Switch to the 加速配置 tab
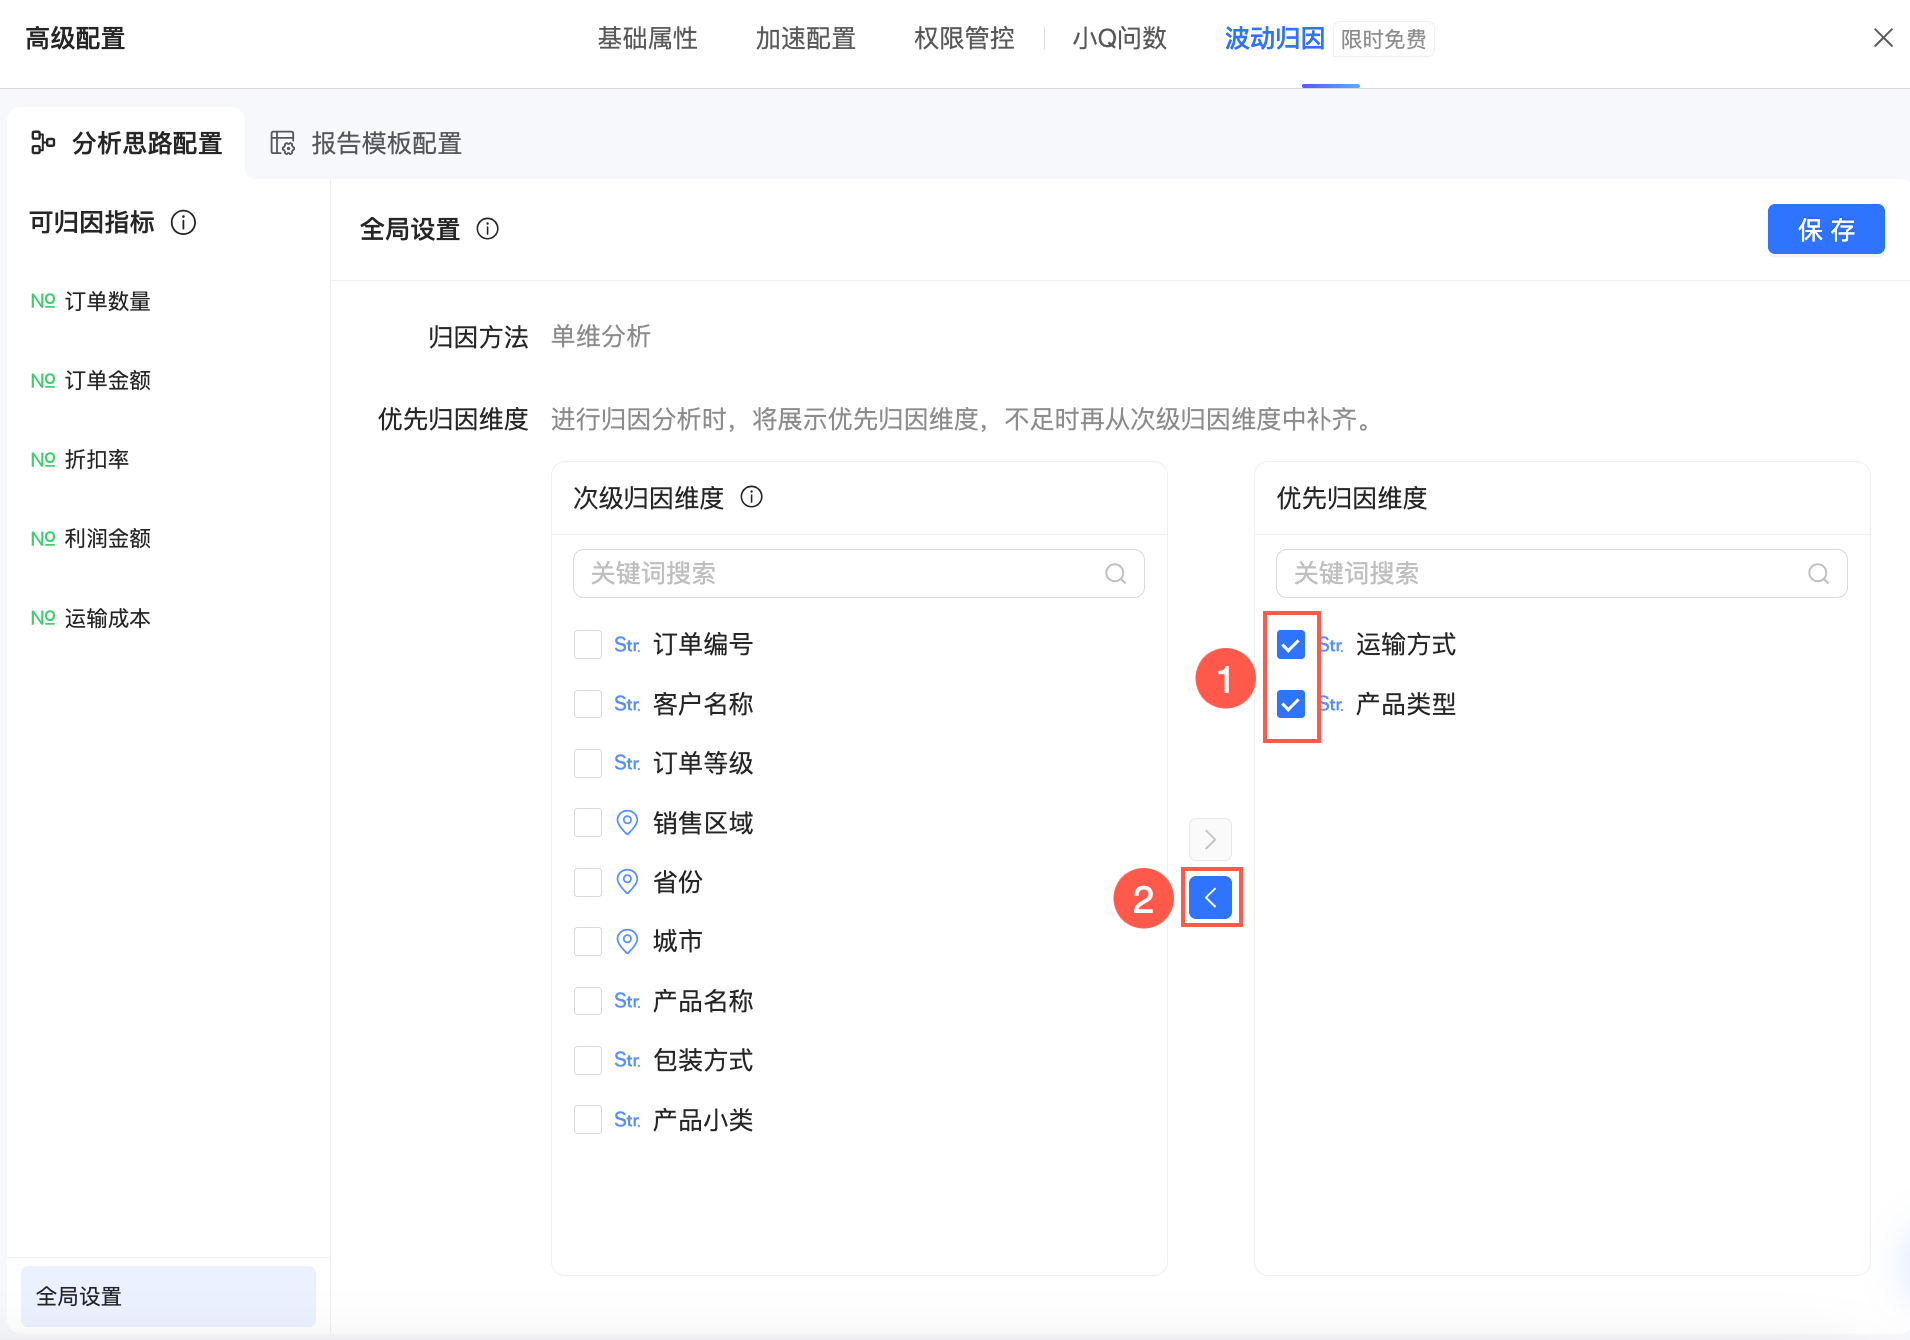 pos(806,38)
